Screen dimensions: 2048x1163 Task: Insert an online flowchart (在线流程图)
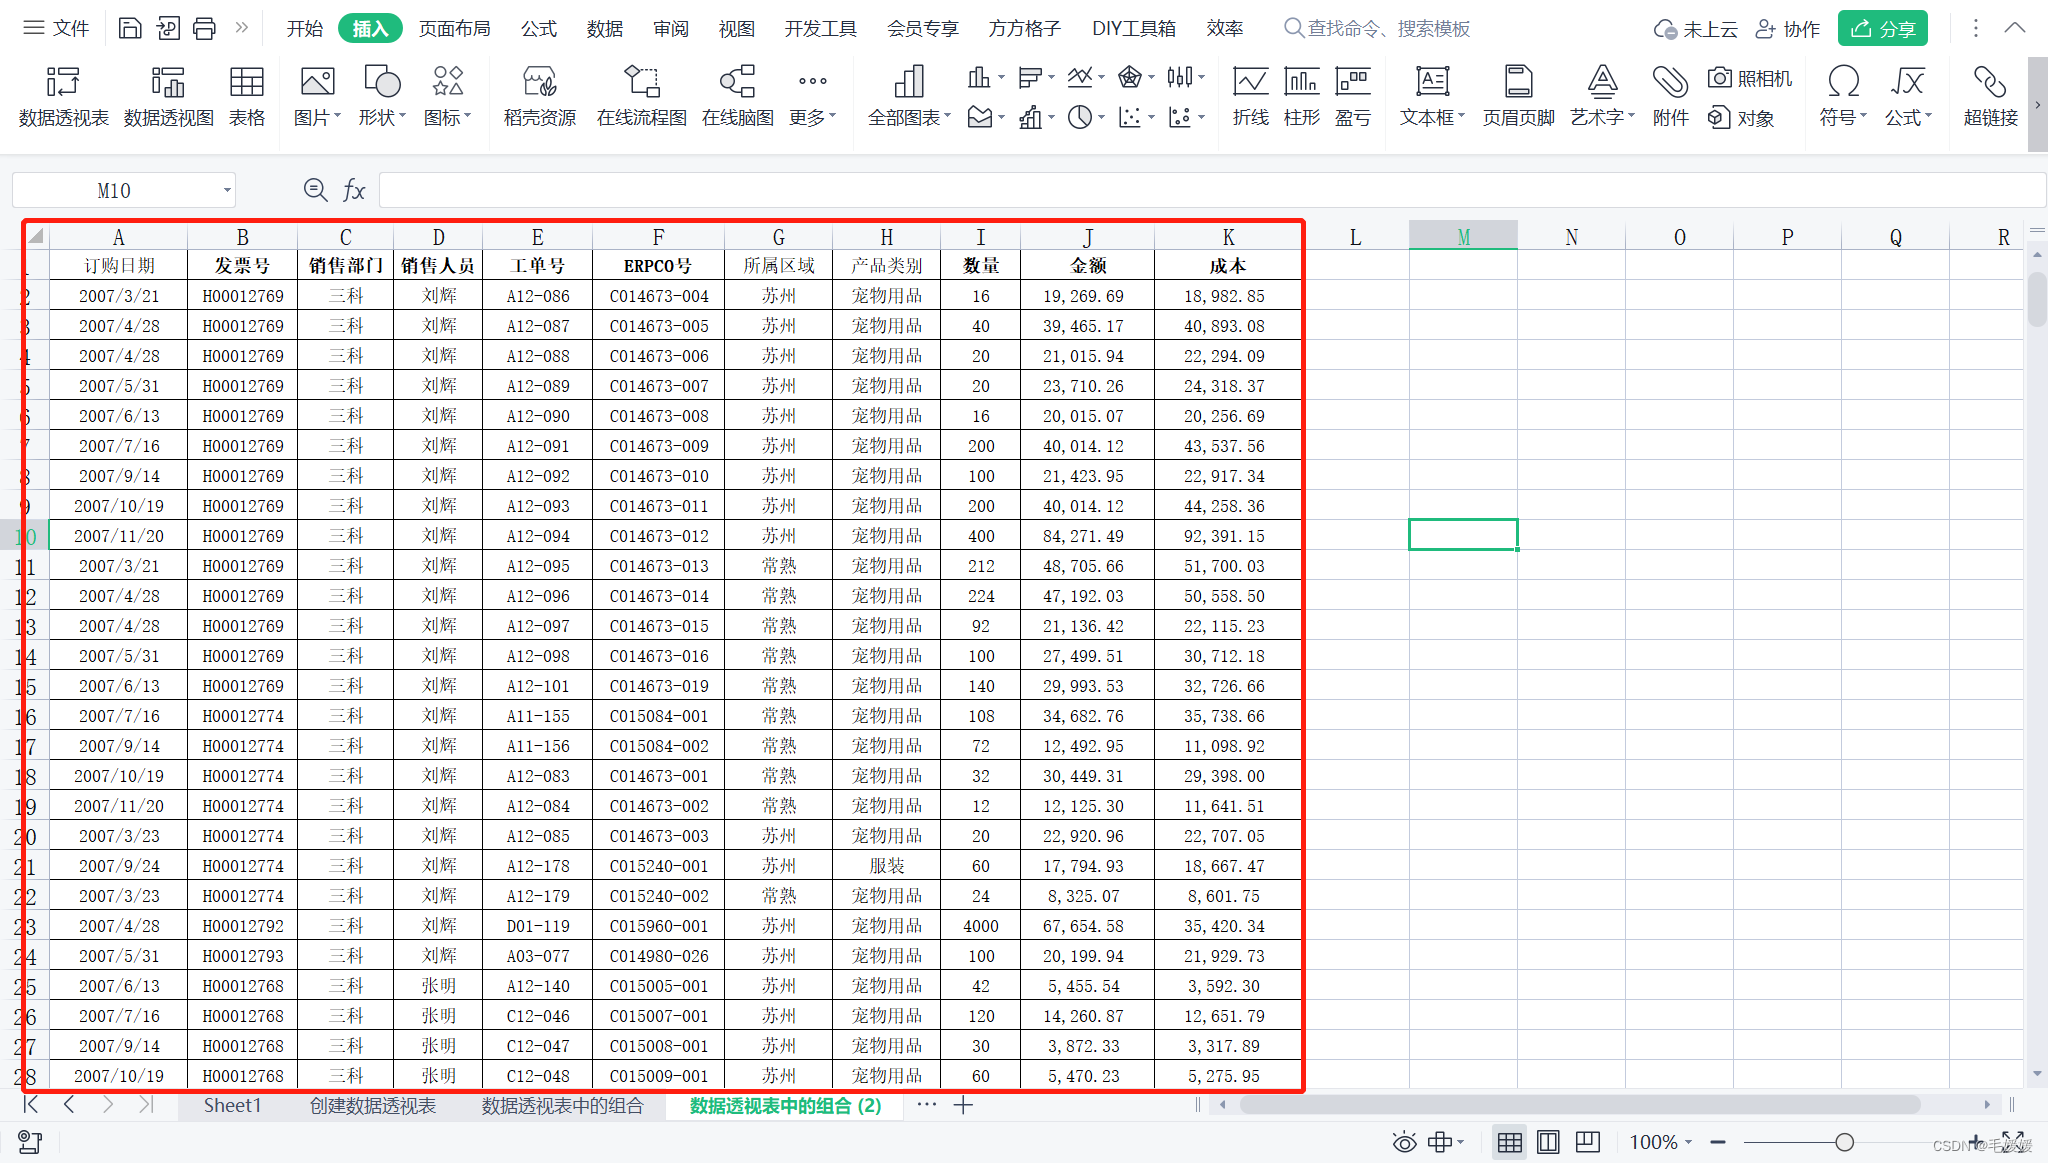pos(641,97)
